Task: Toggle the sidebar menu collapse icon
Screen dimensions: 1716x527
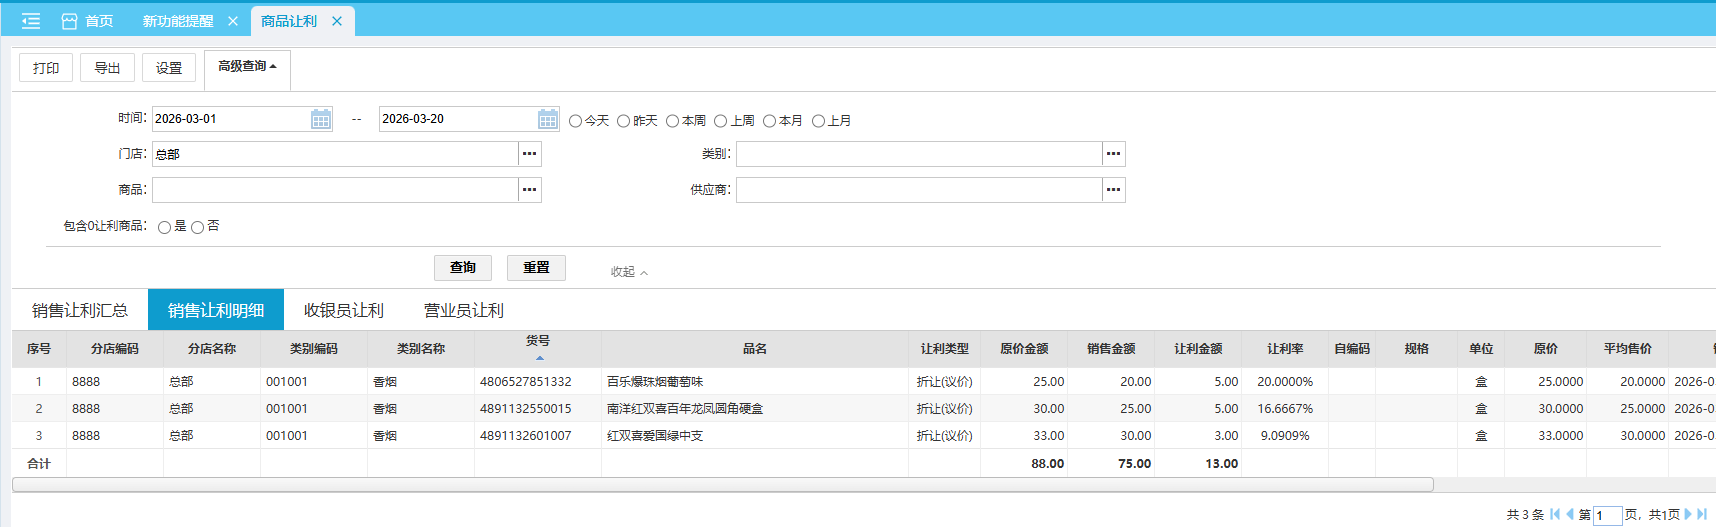Action: pos(31,21)
